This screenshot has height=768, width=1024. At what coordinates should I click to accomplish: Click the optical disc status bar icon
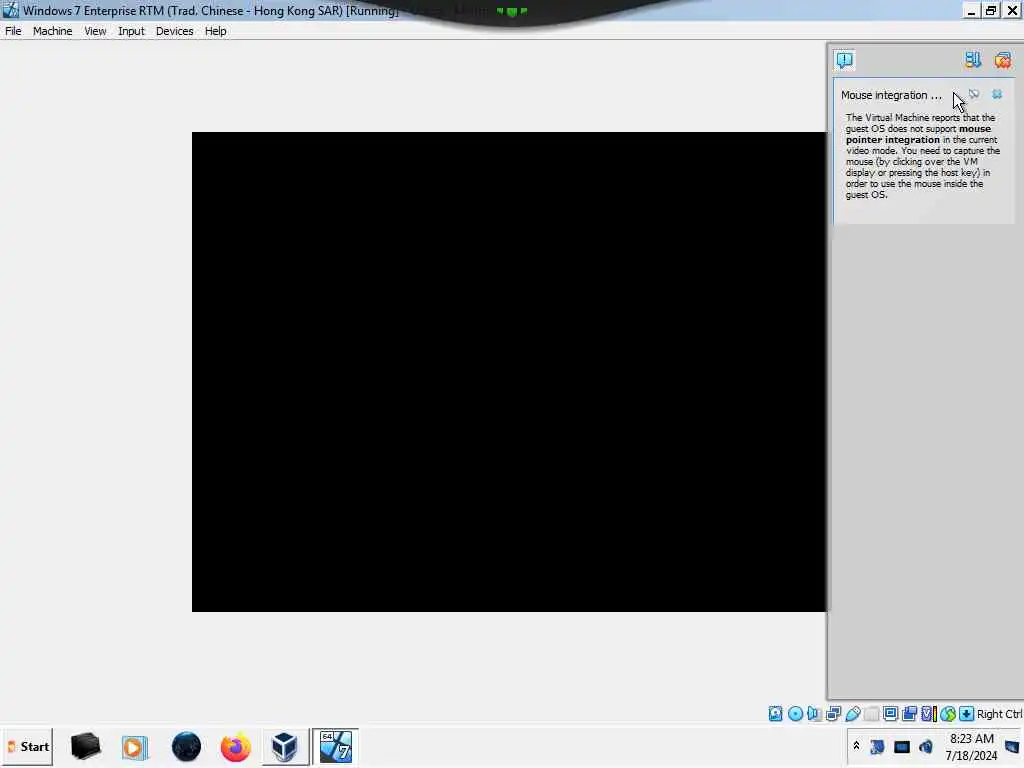tap(795, 714)
